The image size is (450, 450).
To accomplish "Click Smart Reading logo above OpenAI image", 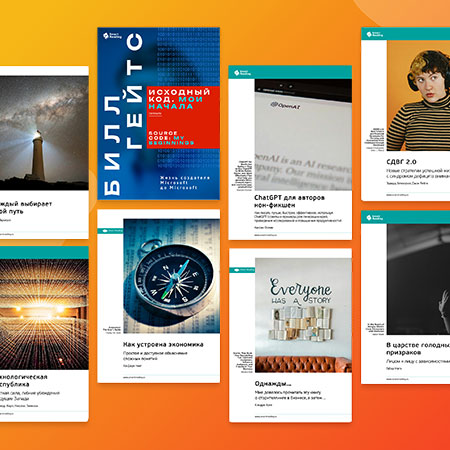I will coord(242,73).
